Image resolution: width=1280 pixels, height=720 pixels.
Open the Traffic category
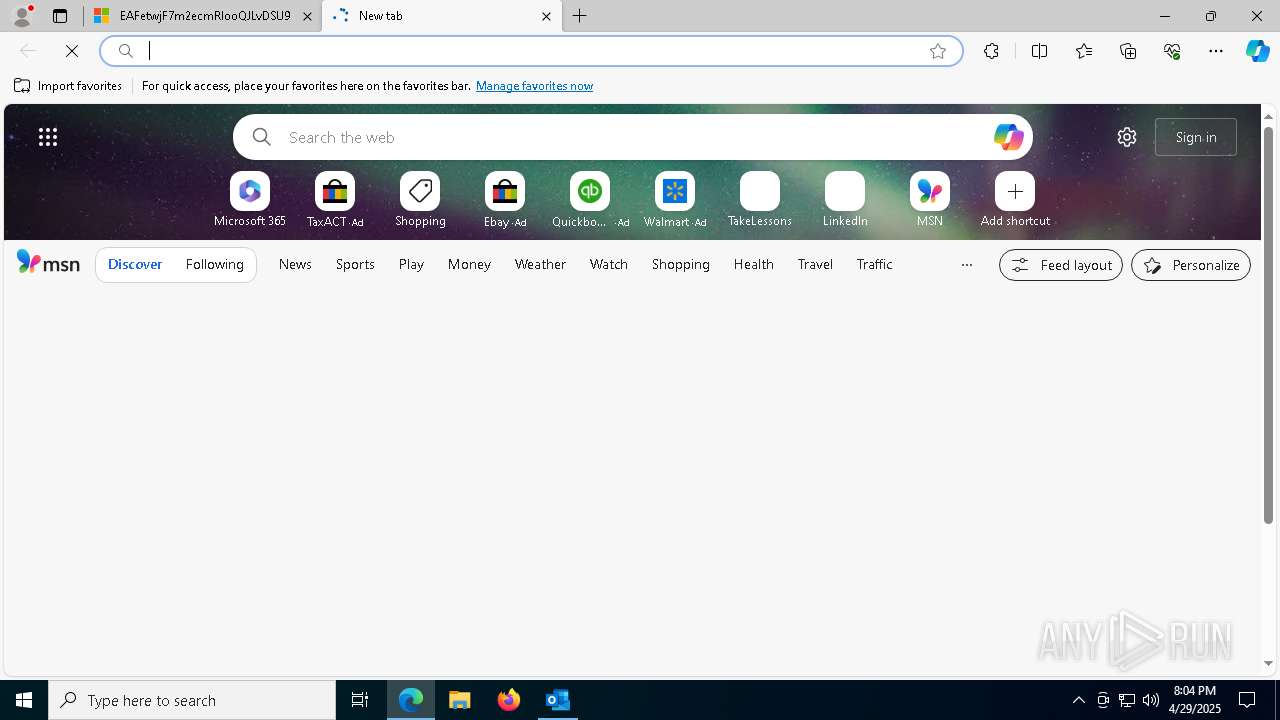point(875,264)
